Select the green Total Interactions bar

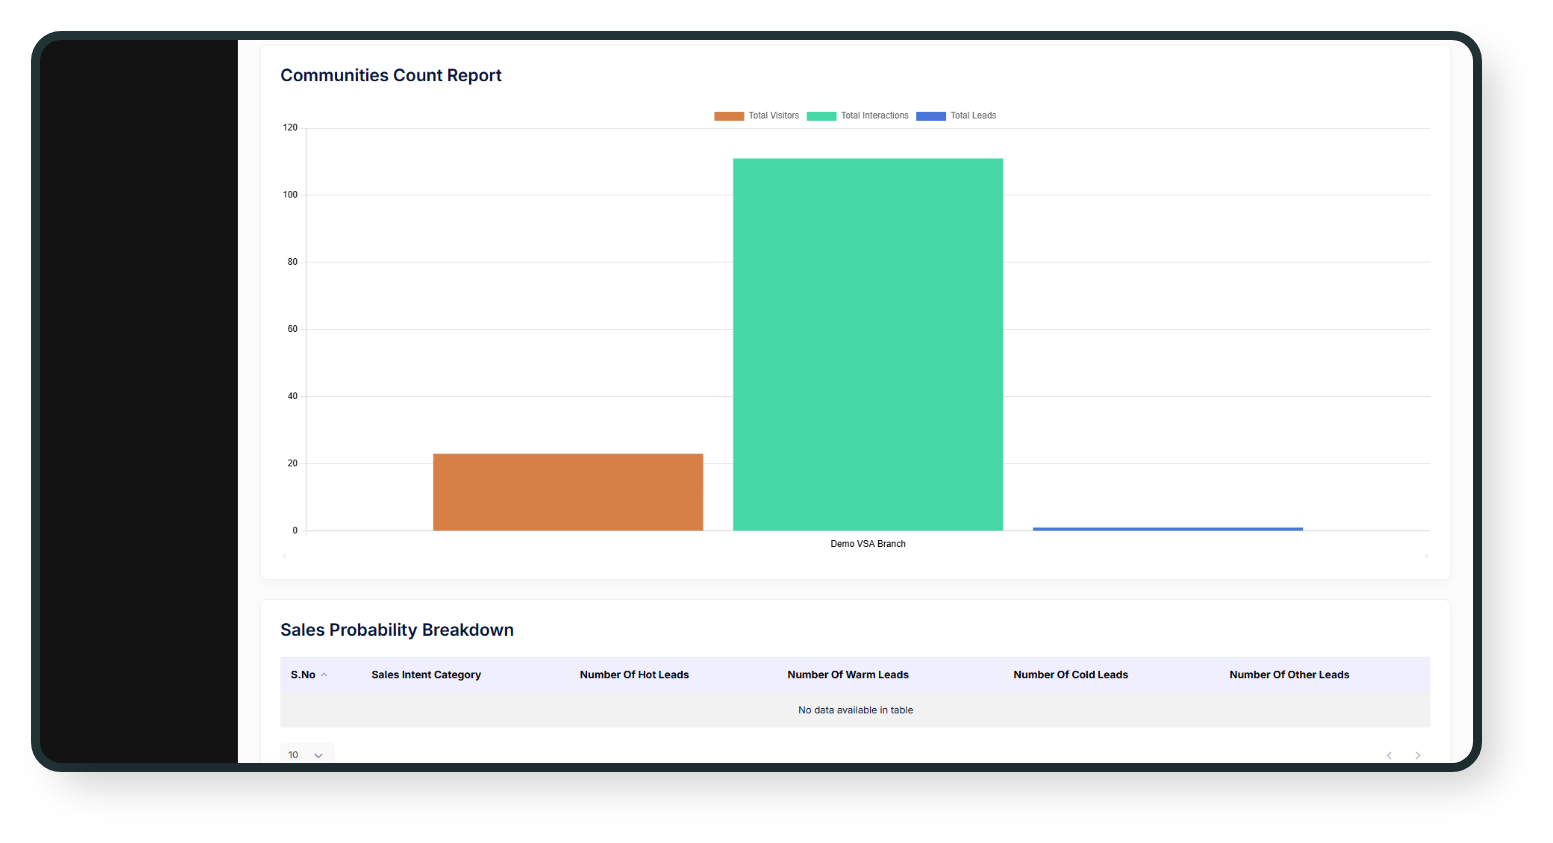click(x=867, y=344)
